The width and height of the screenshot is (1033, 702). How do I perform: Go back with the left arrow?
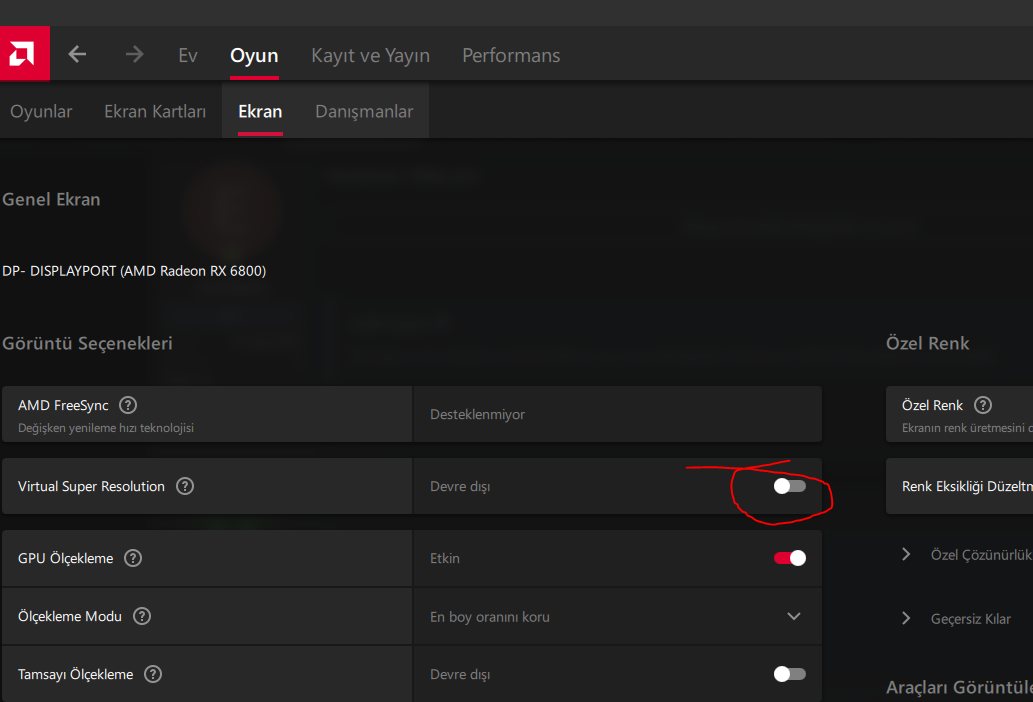click(x=77, y=55)
